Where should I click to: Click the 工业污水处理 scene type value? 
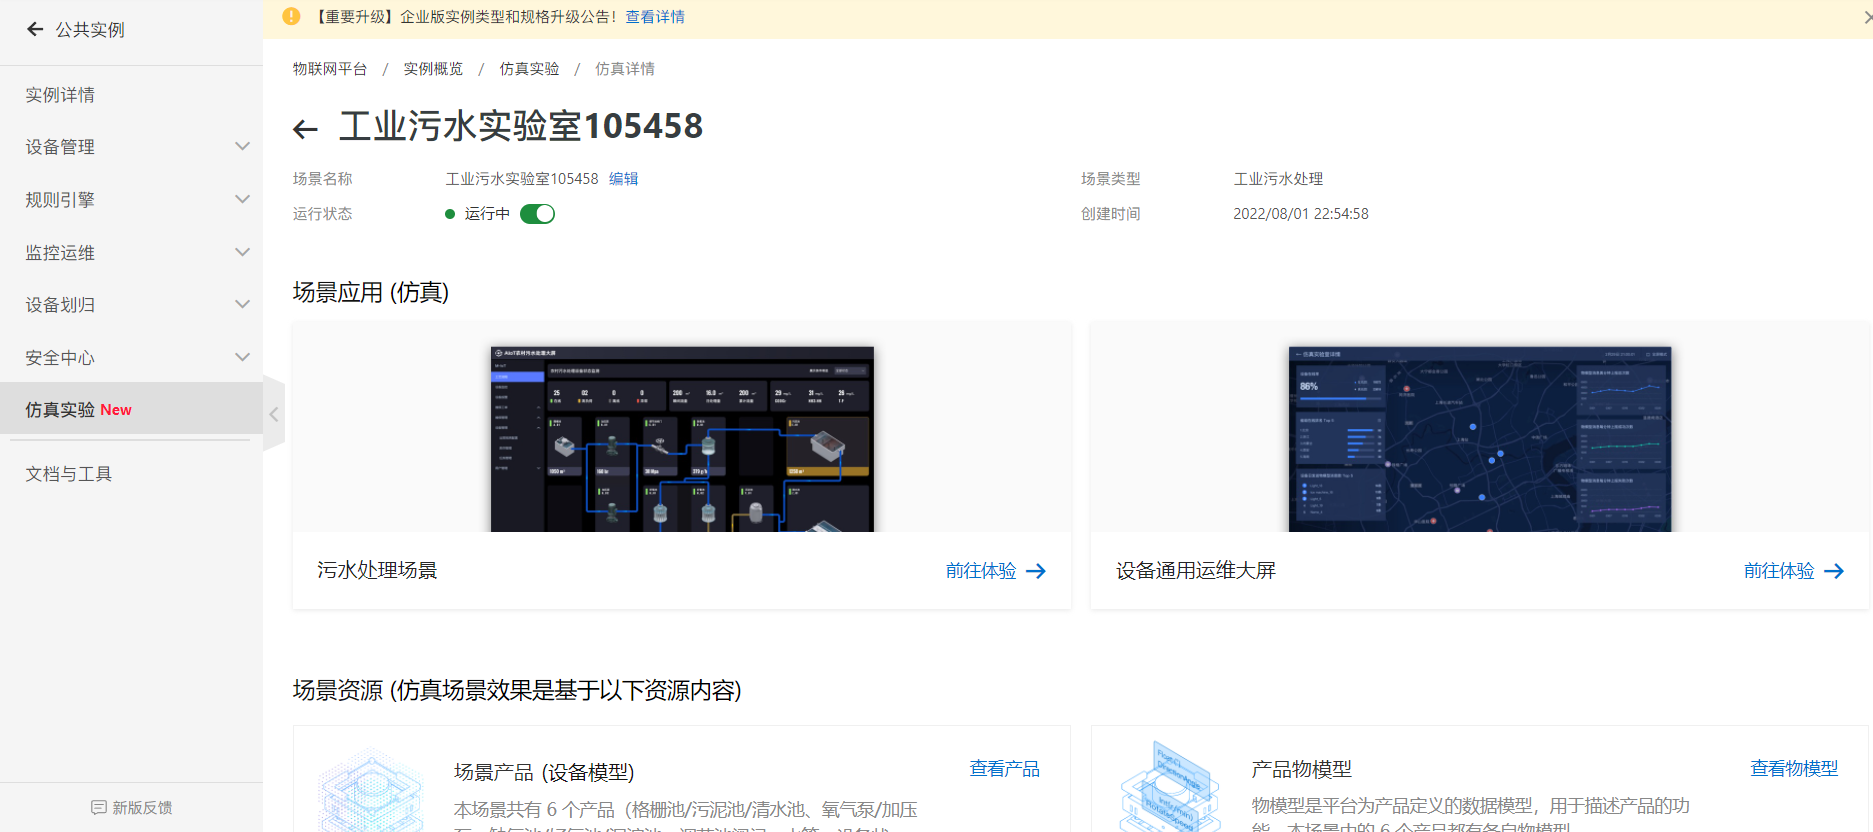[x=1278, y=179]
